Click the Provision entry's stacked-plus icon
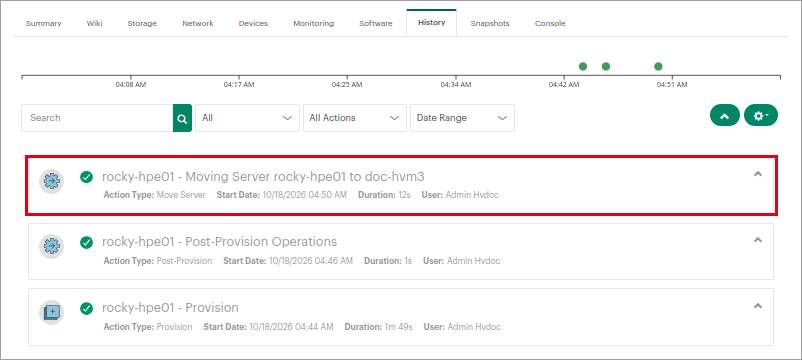The width and height of the screenshot is (802, 360). (x=52, y=312)
